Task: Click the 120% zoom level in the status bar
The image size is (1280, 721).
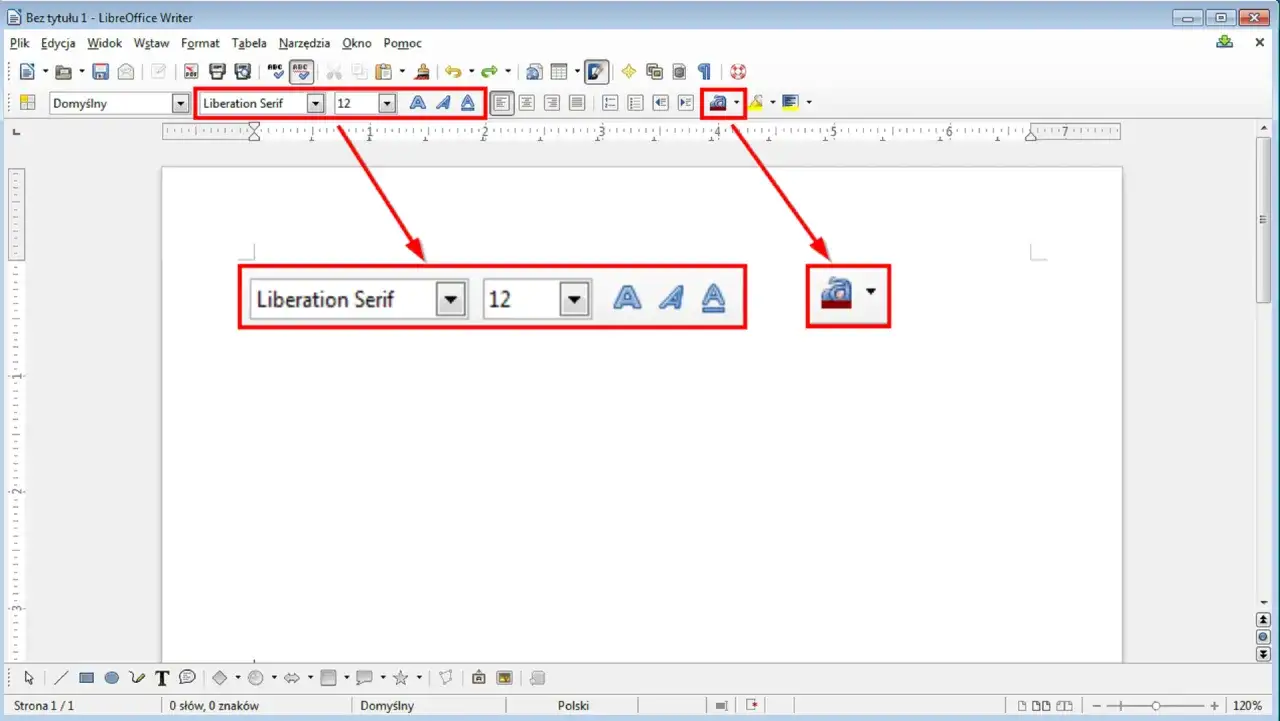Action: [1247, 706]
